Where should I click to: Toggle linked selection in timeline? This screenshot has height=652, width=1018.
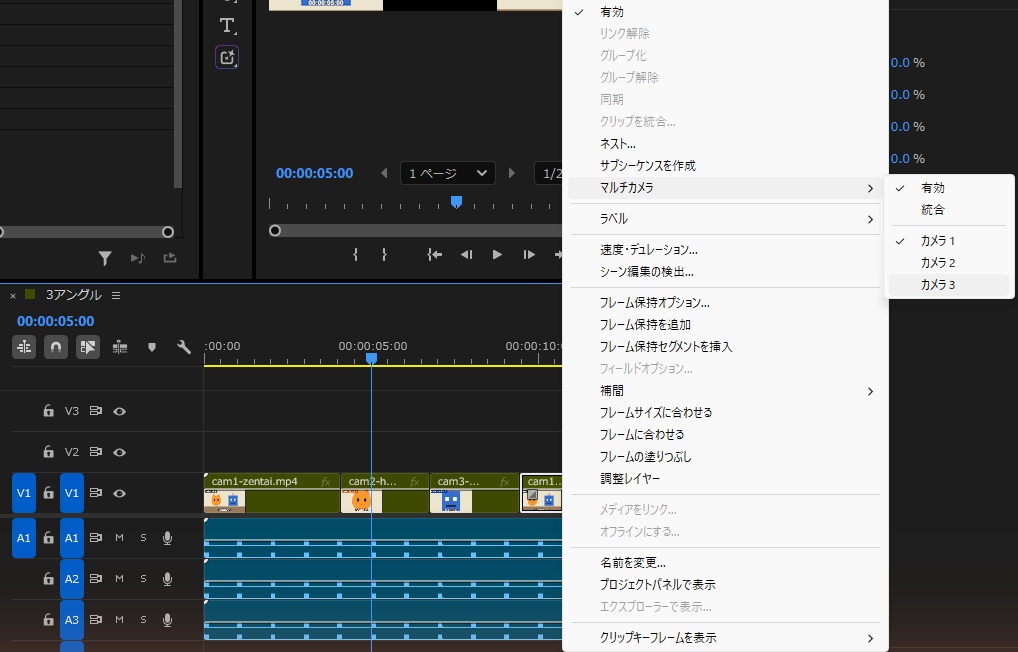(x=88, y=347)
